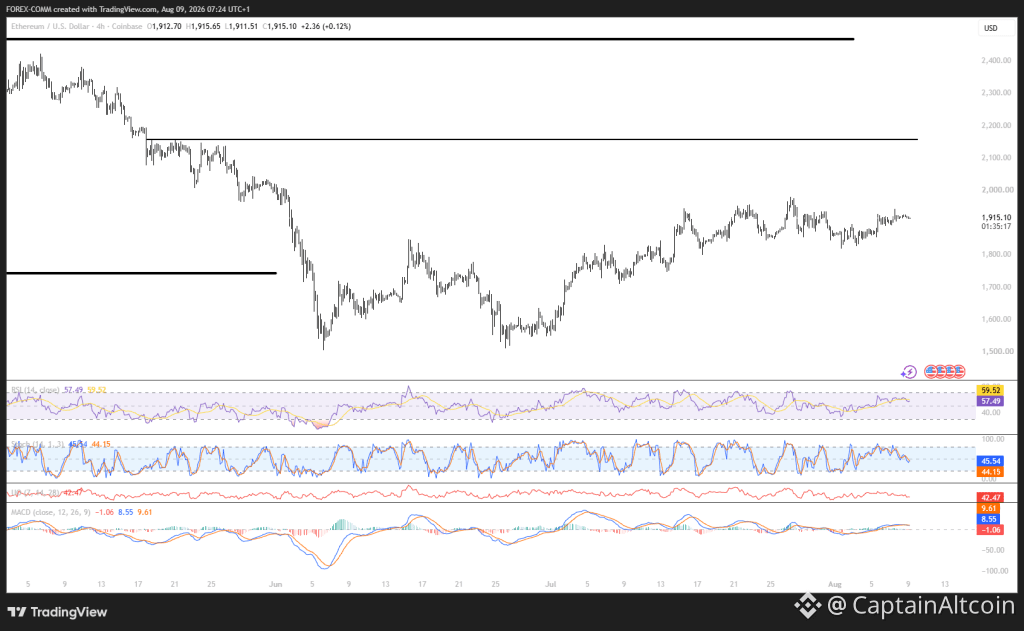Click the 2,400.00 price axis label
Image resolution: width=1024 pixels, height=631 pixels.
(x=996, y=60)
